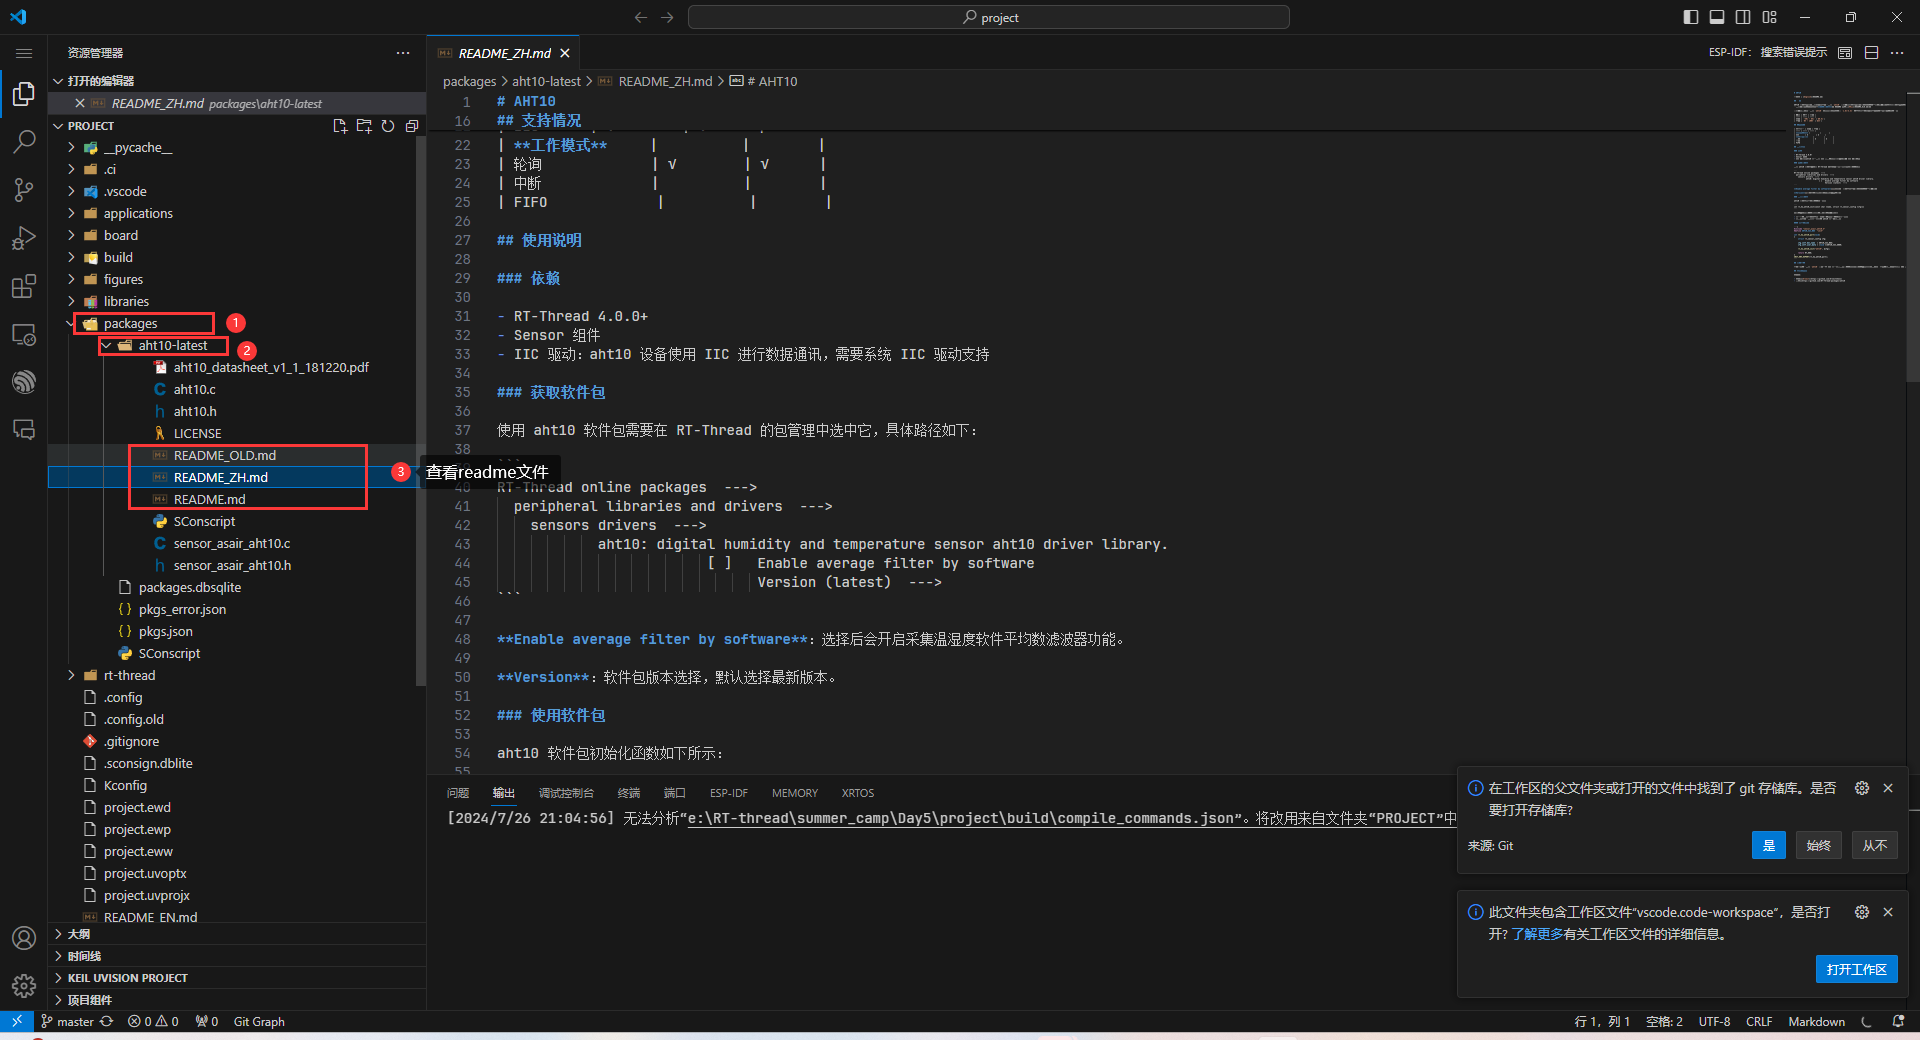Viewport: 1920px width, 1040px height.
Task: Open the Remote Explorer view
Action: 24,334
